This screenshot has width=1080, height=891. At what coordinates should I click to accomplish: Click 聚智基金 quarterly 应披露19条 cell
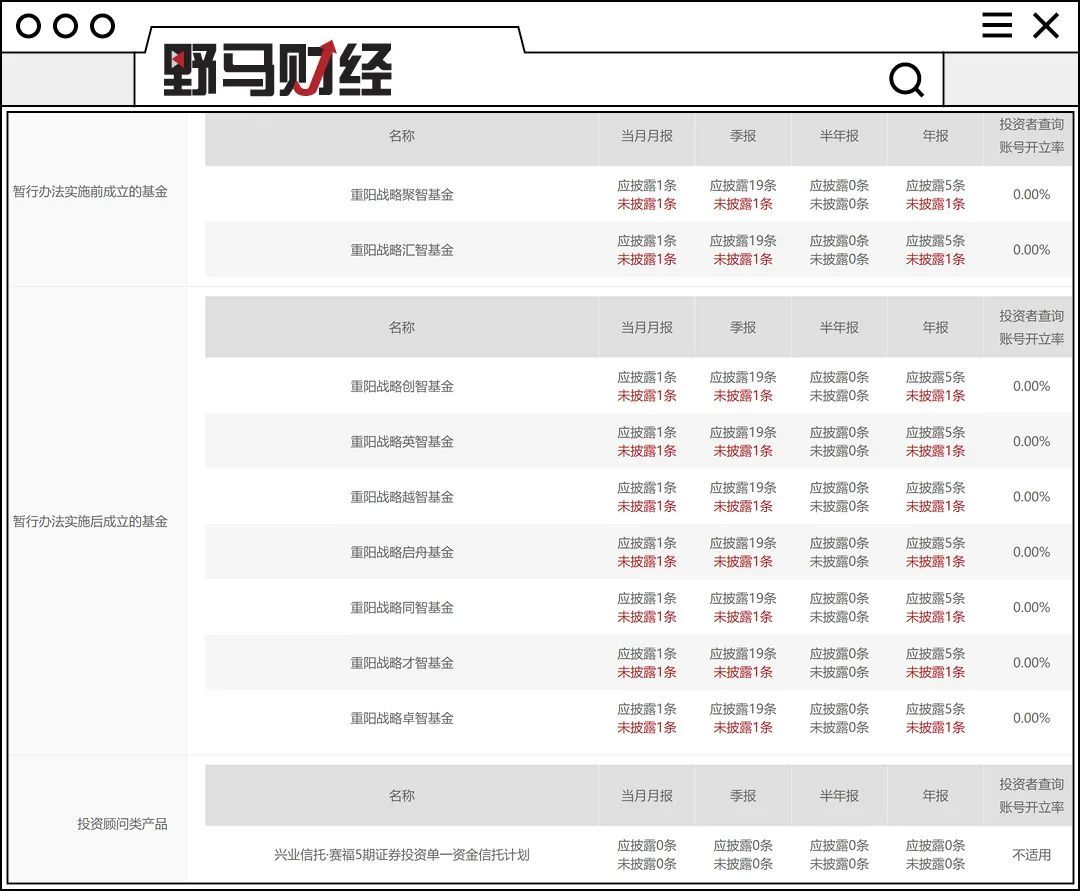click(x=743, y=185)
